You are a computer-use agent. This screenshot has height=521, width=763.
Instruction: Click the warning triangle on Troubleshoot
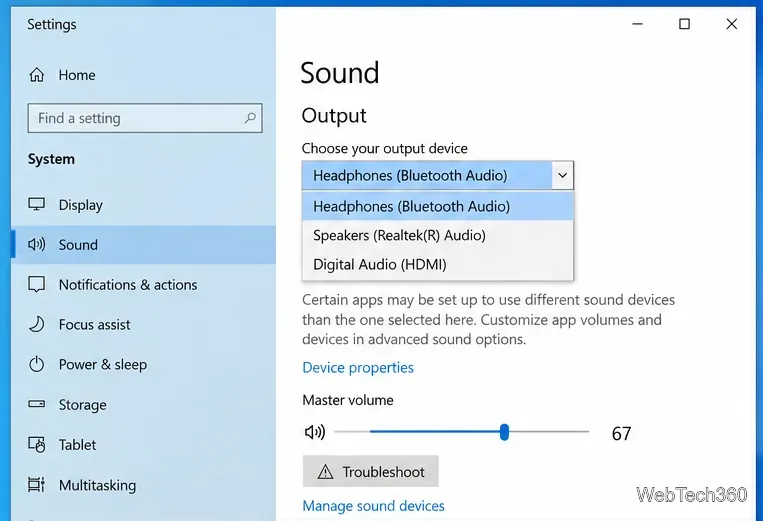coord(325,471)
